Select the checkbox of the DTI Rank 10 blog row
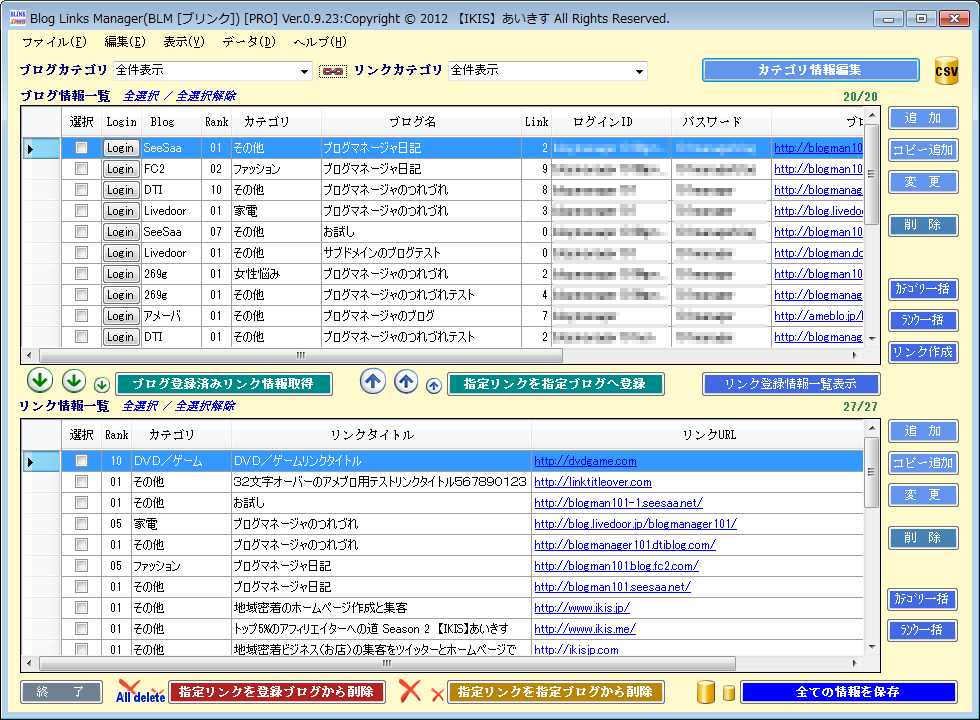The image size is (980, 720). 81,189
